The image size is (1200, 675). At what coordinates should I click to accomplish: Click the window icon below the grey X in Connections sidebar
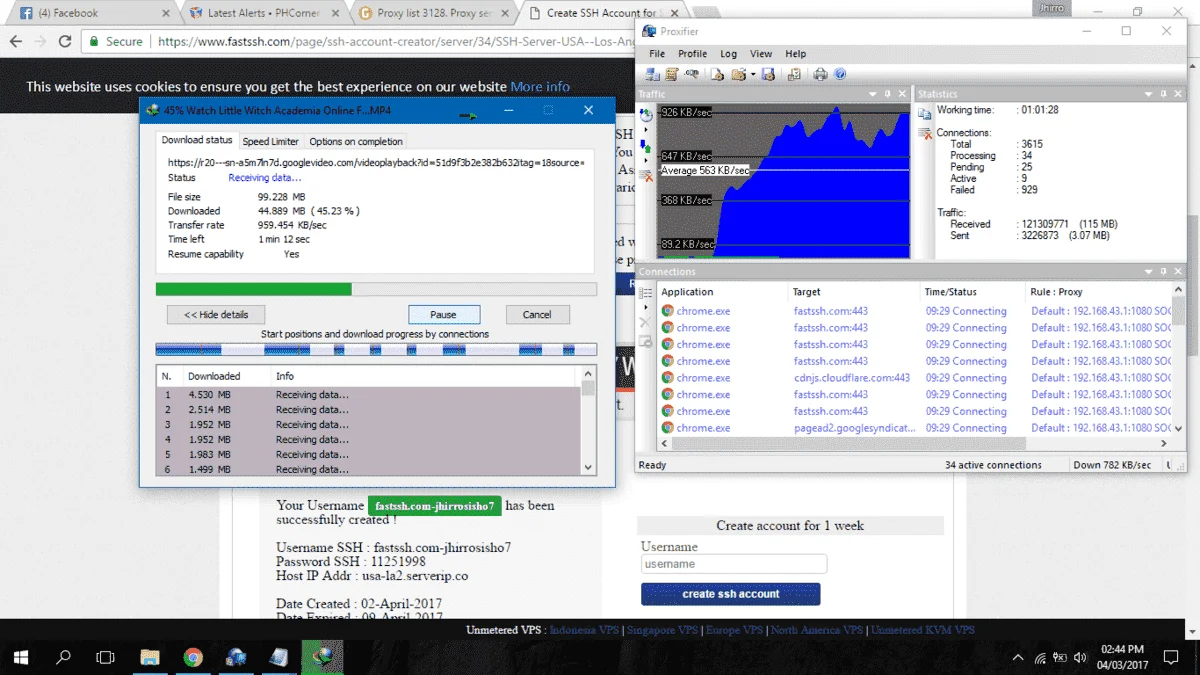coord(646,342)
